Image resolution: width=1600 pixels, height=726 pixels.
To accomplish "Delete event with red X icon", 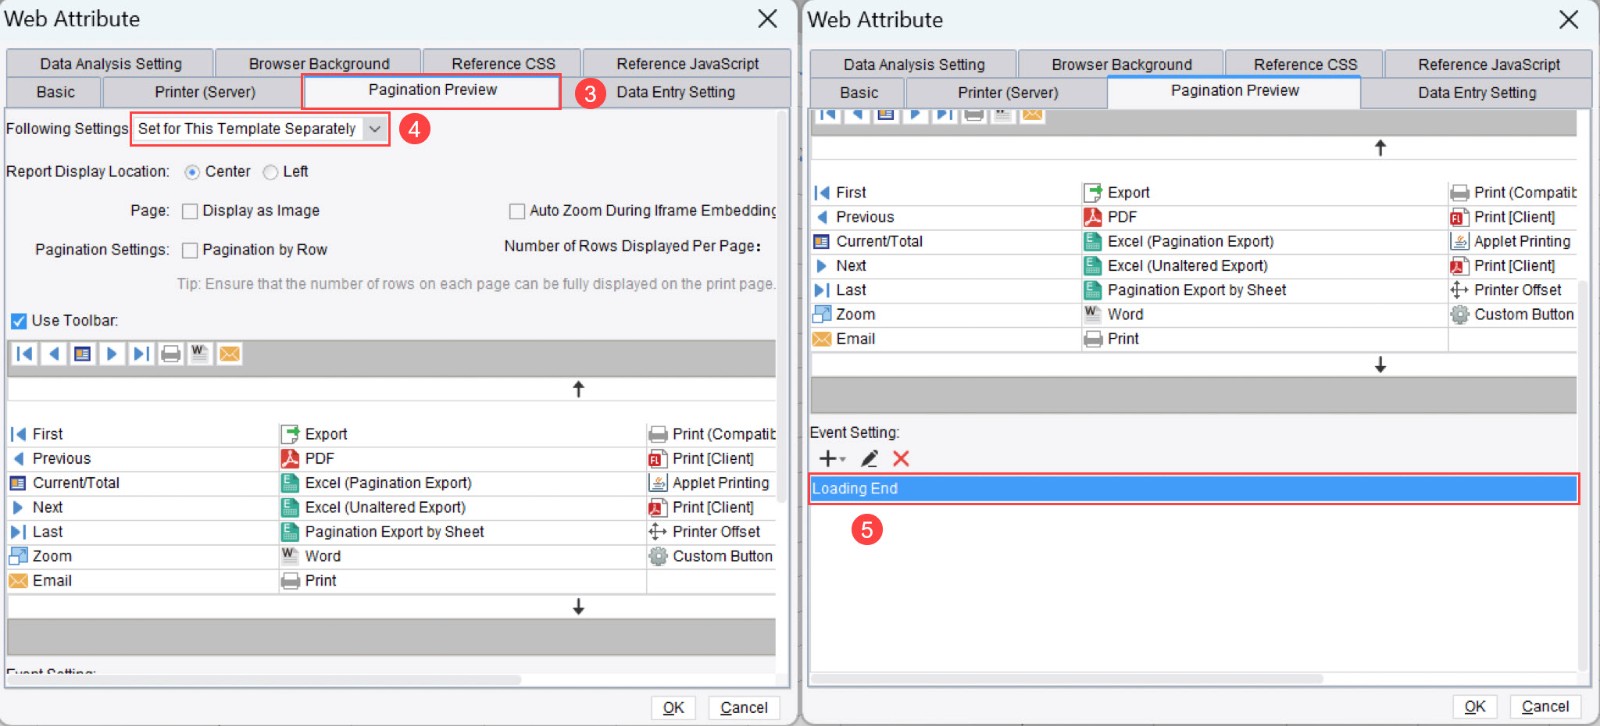I will tap(901, 458).
